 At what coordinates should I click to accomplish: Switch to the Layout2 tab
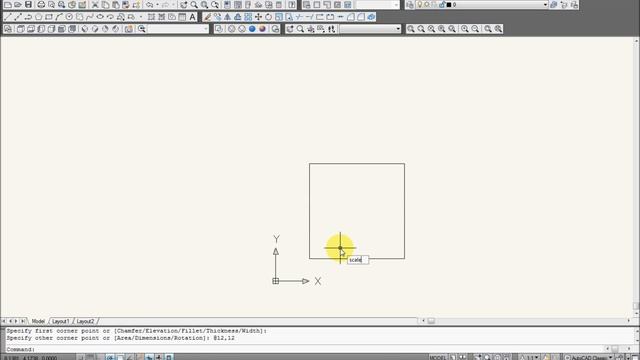(x=85, y=322)
